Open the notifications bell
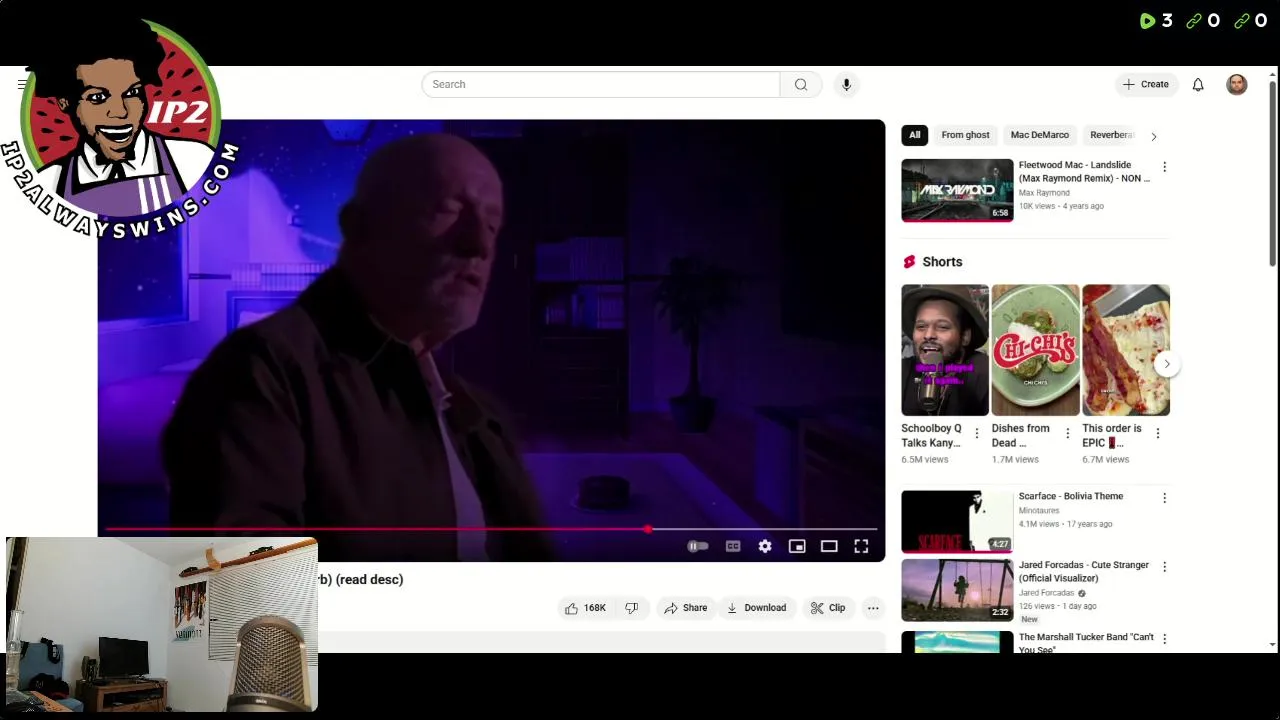This screenshot has width=1280, height=720. (x=1198, y=85)
